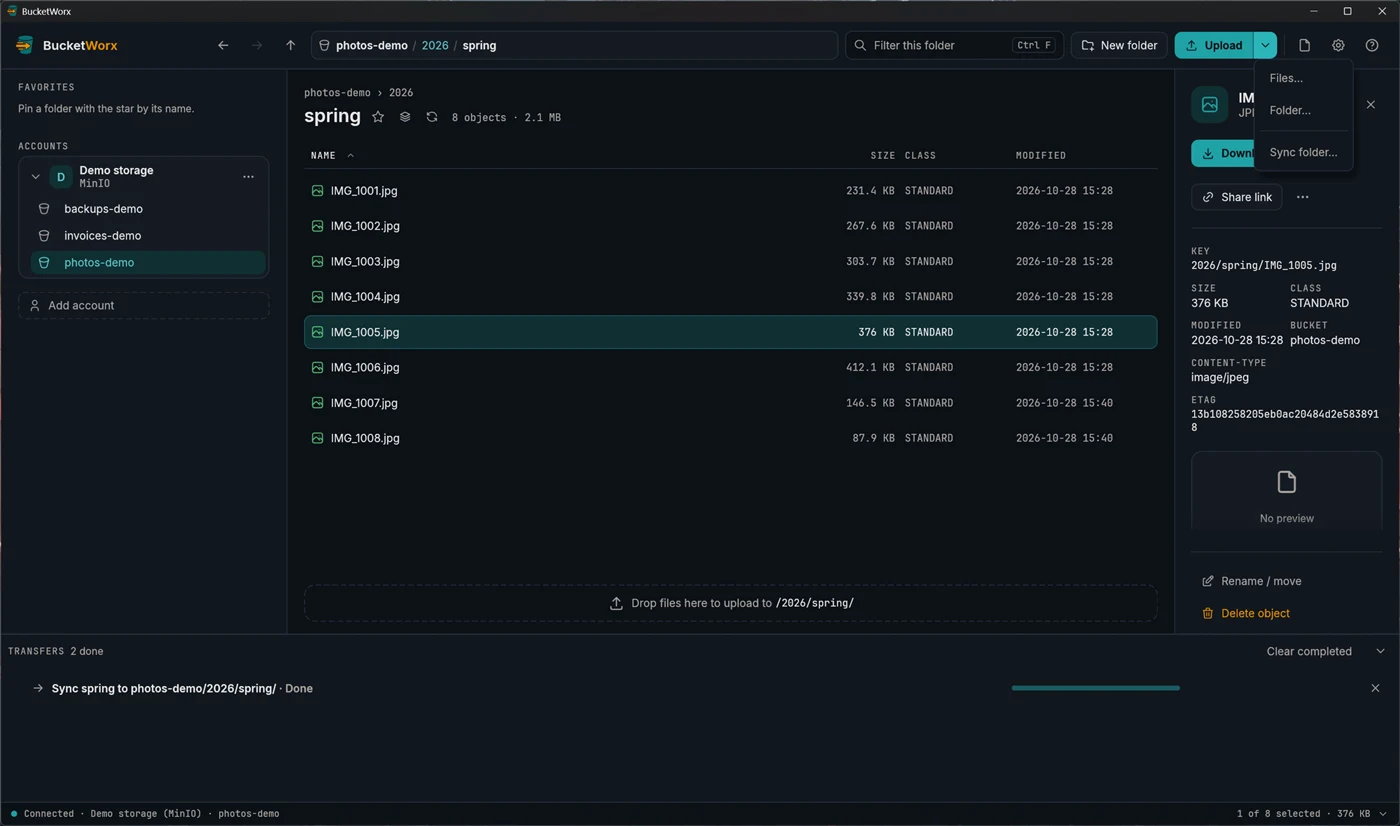Create a New folder
This screenshot has height=826, width=1400.
coord(1119,45)
